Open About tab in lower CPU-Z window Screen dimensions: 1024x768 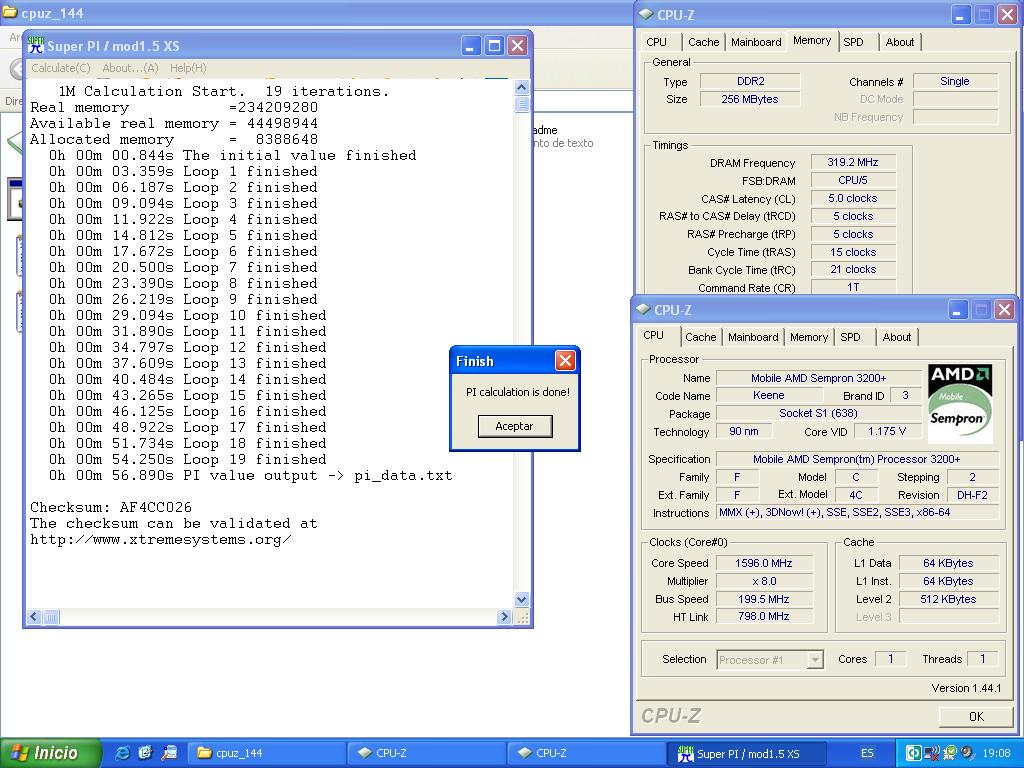pos(897,337)
